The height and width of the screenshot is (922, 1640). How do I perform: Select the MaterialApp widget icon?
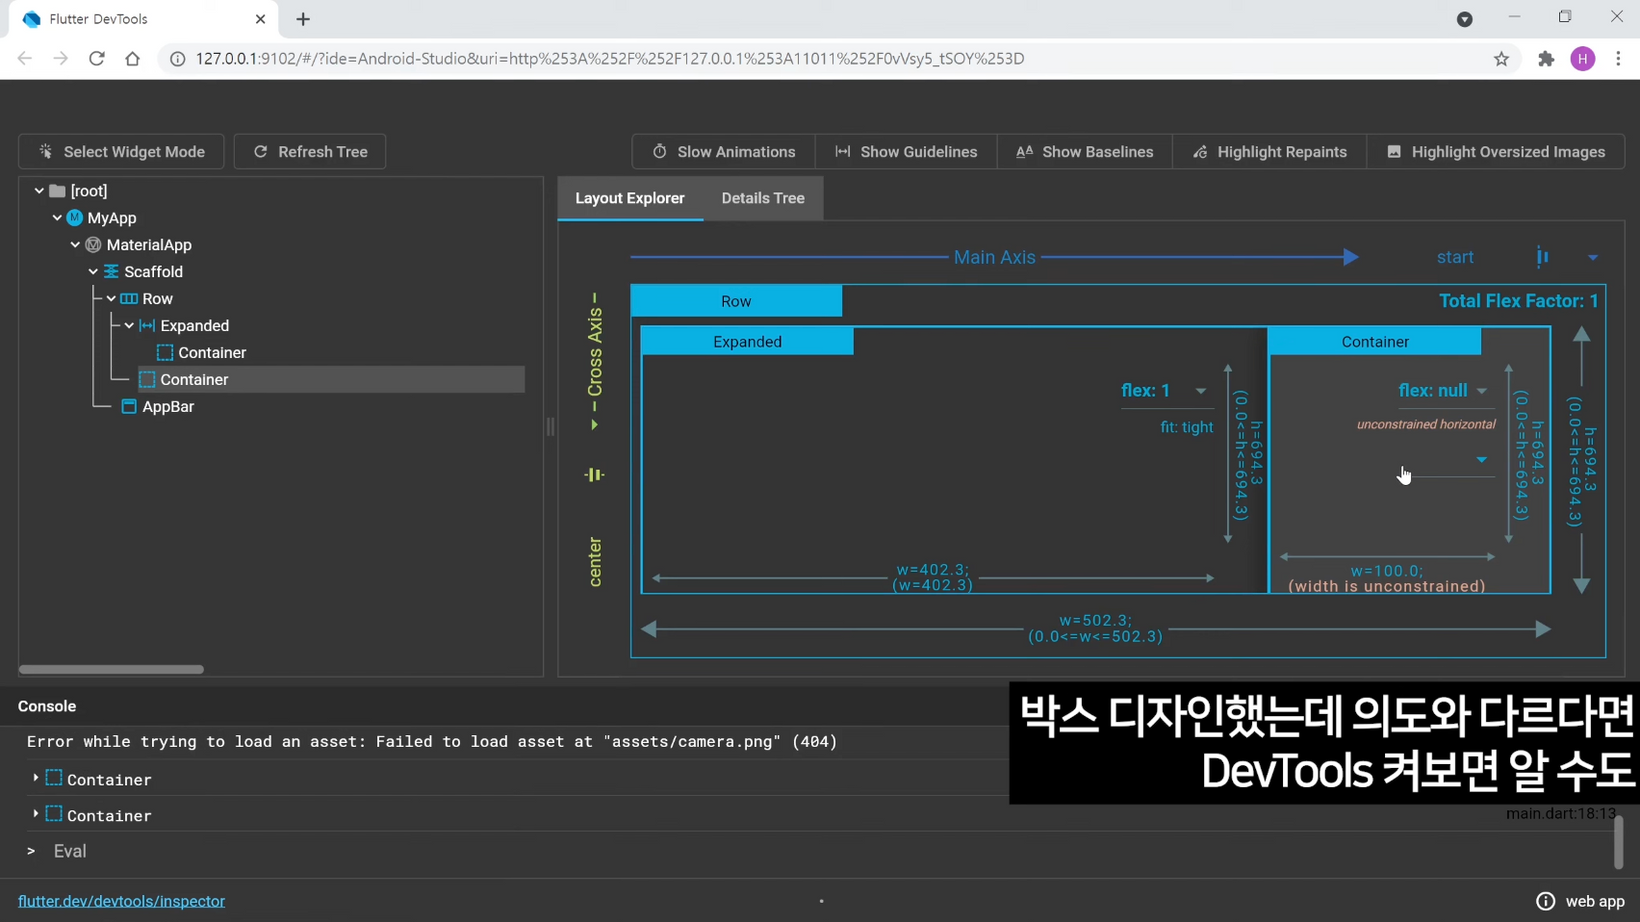[93, 245]
